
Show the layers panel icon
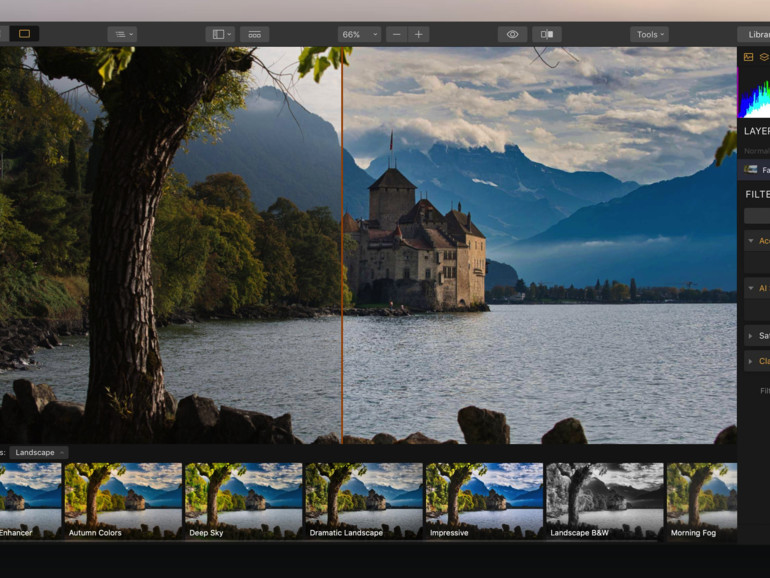pos(764,57)
